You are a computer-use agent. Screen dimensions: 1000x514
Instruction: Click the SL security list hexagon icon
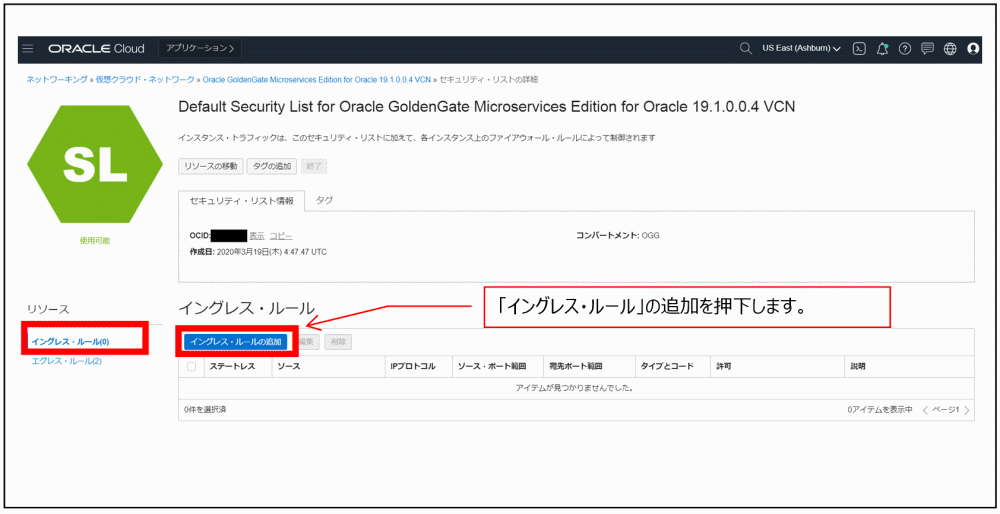94,165
